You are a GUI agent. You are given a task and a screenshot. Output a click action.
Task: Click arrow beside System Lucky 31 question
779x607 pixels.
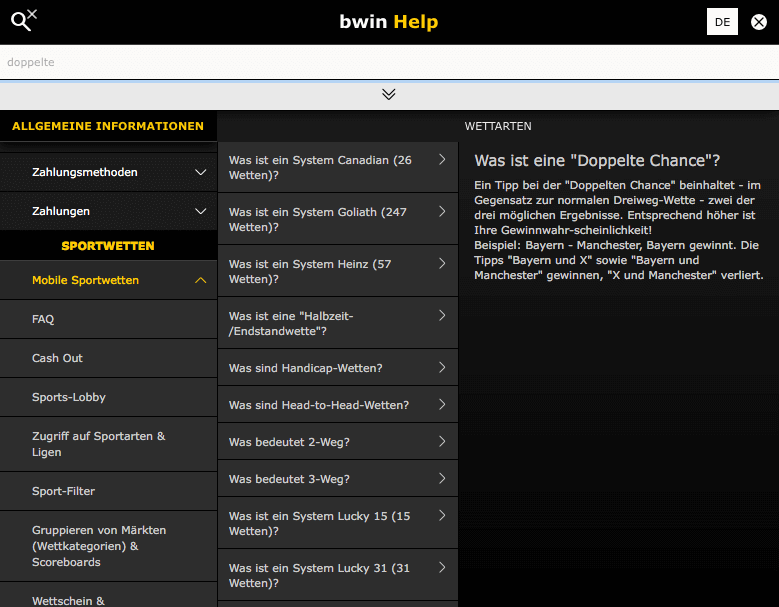[x=442, y=567]
